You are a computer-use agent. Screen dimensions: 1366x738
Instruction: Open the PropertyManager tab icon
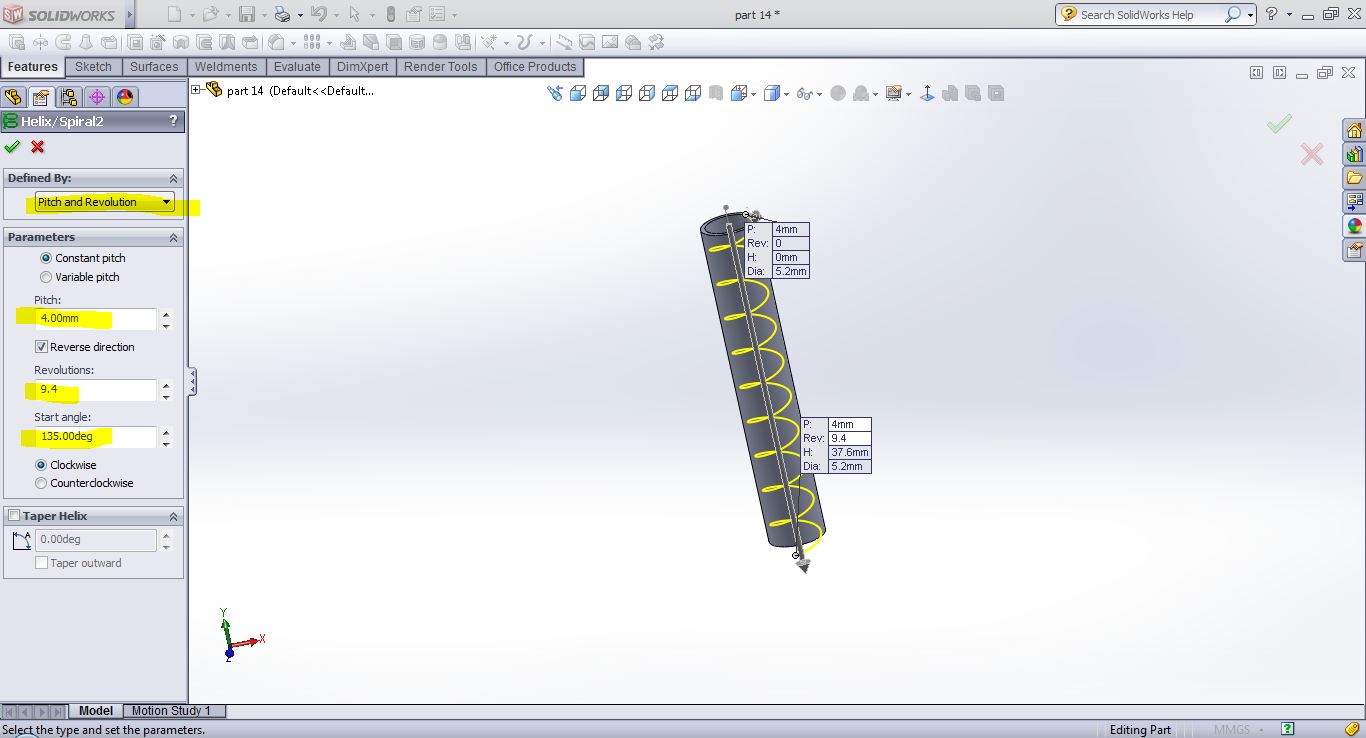click(x=40, y=97)
